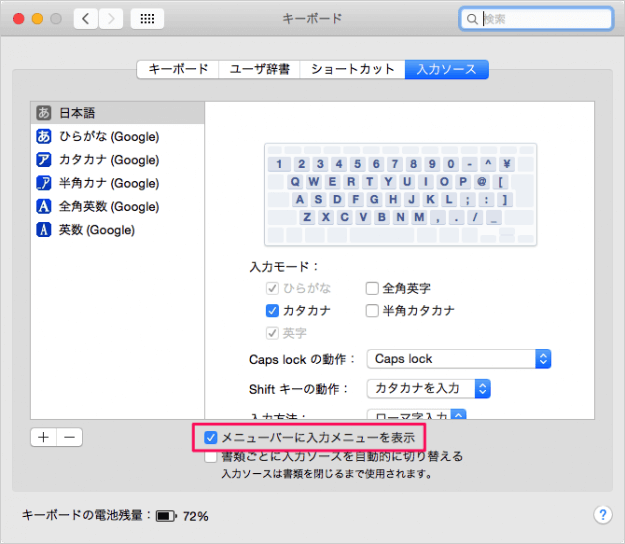Click the keyboard layout preview image
The height and width of the screenshot is (544, 625).
pos(401,194)
